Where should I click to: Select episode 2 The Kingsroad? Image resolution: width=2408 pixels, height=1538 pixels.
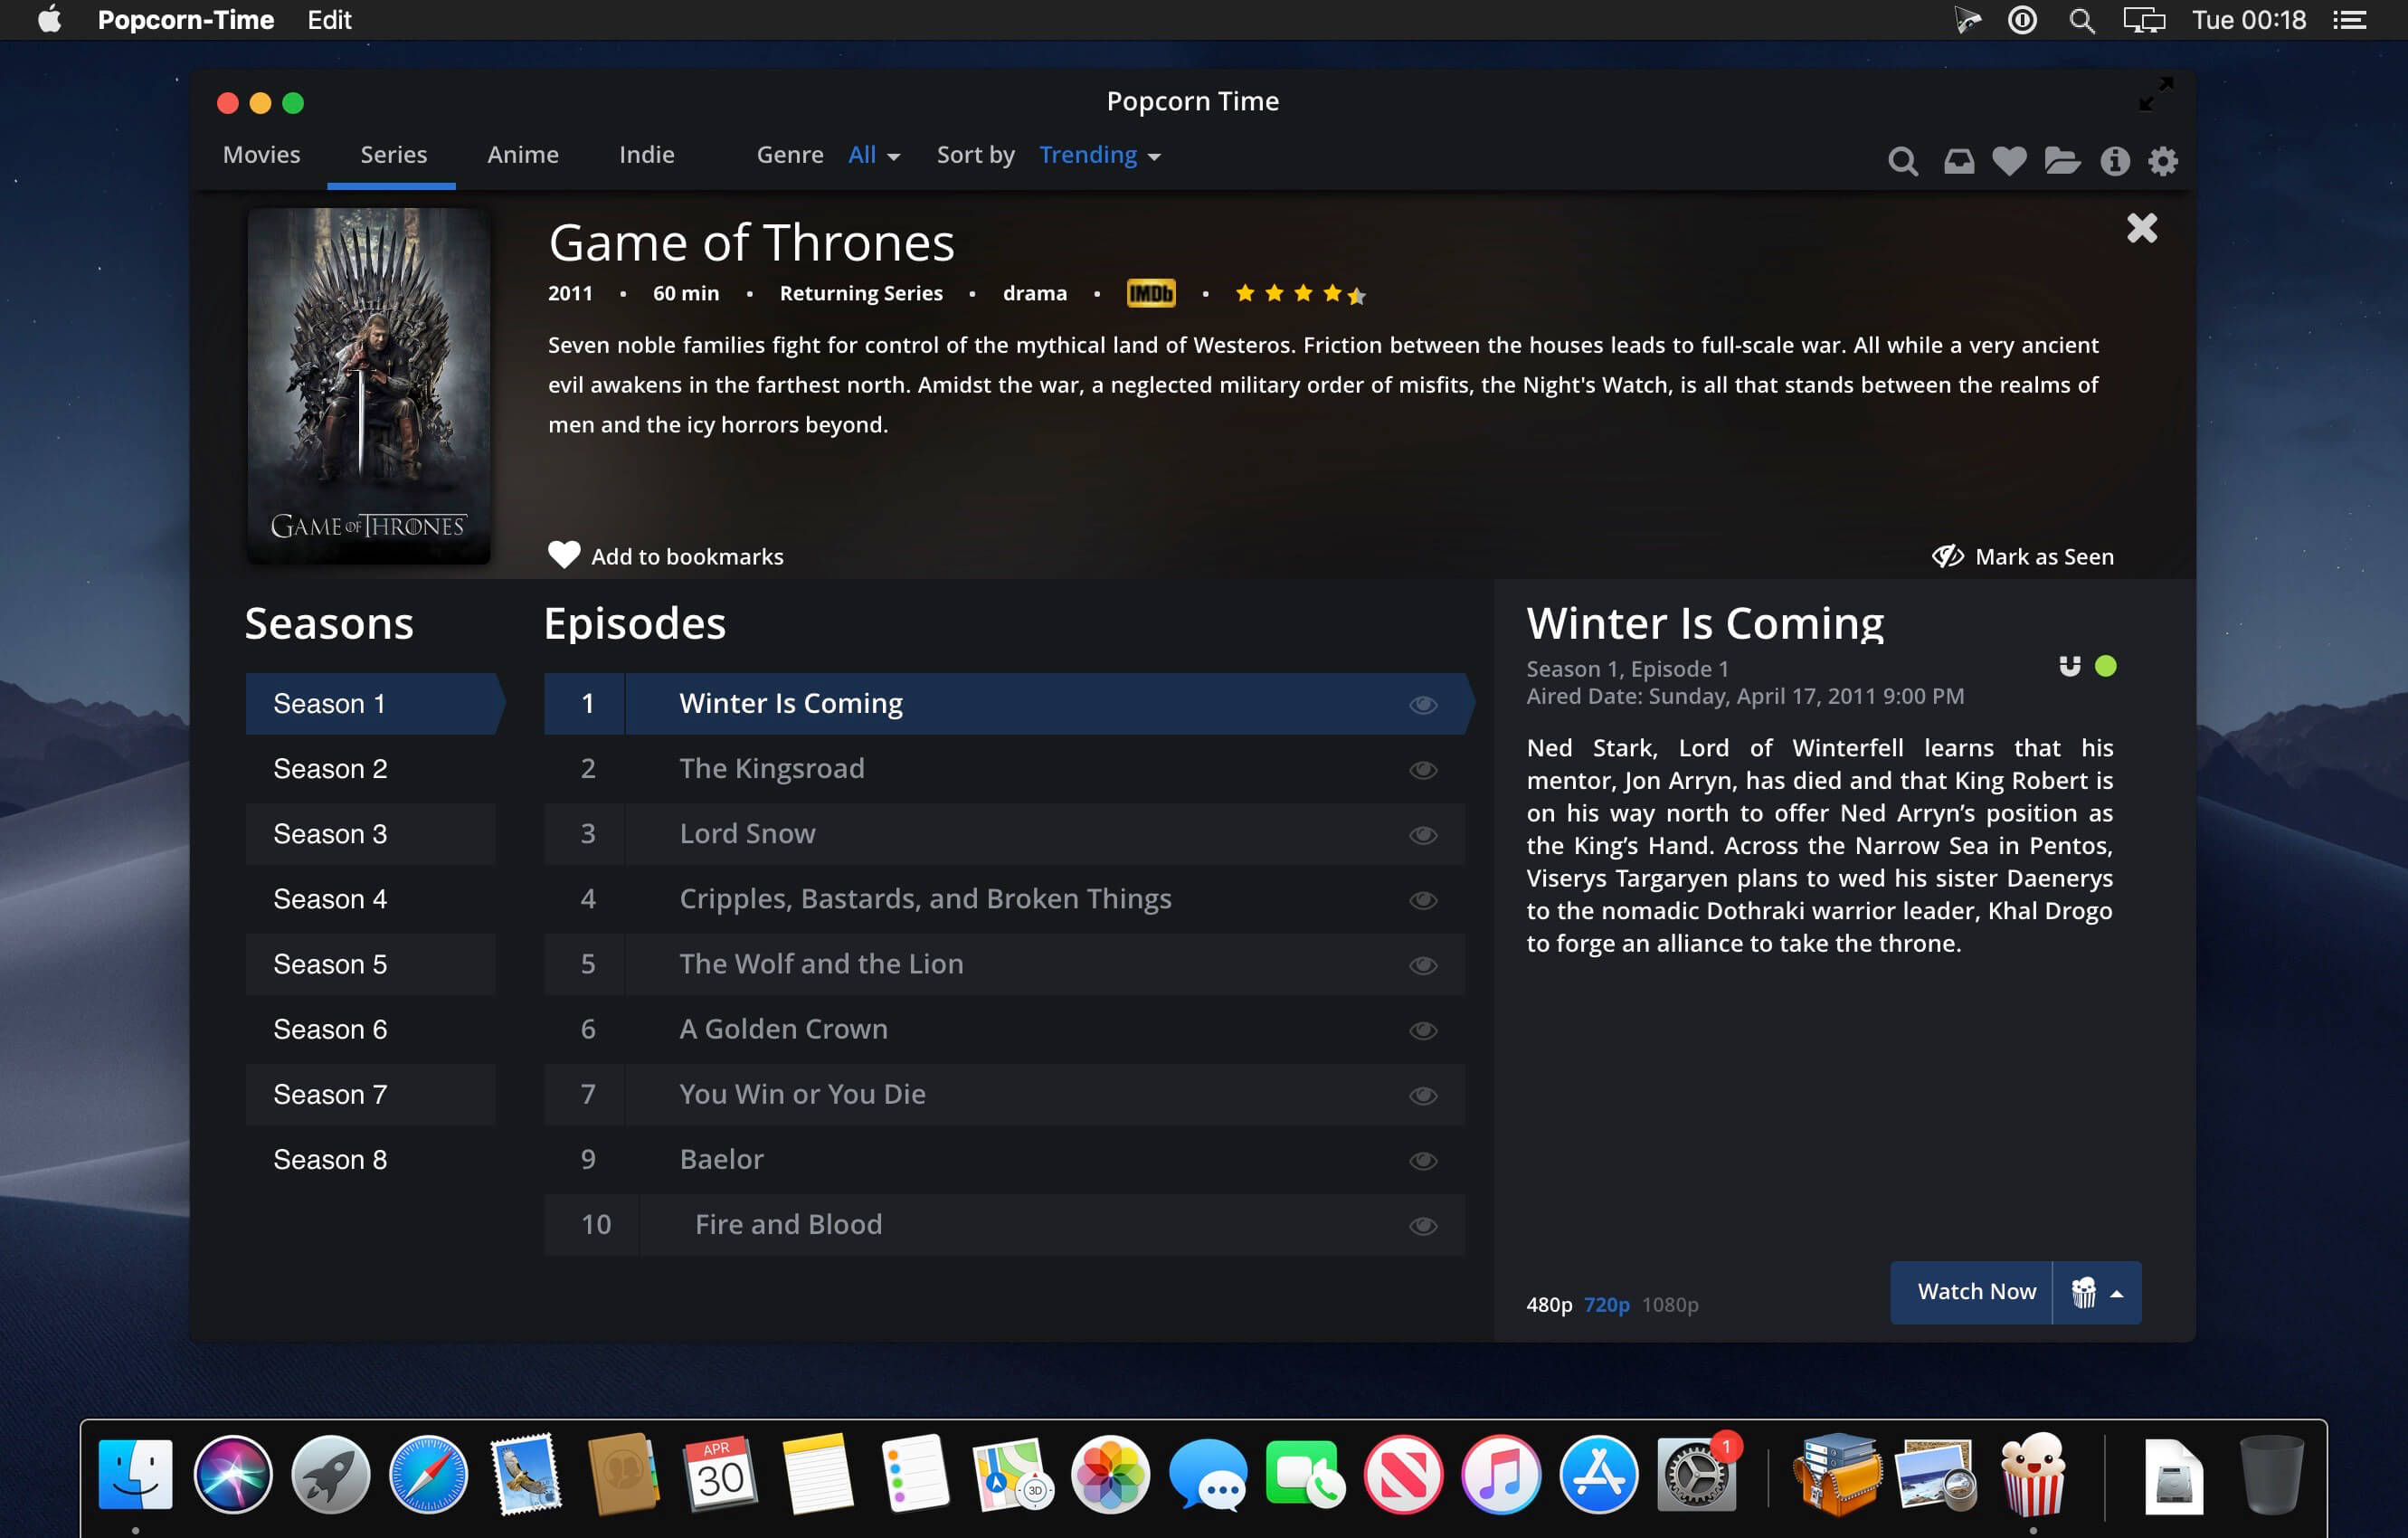(1004, 769)
